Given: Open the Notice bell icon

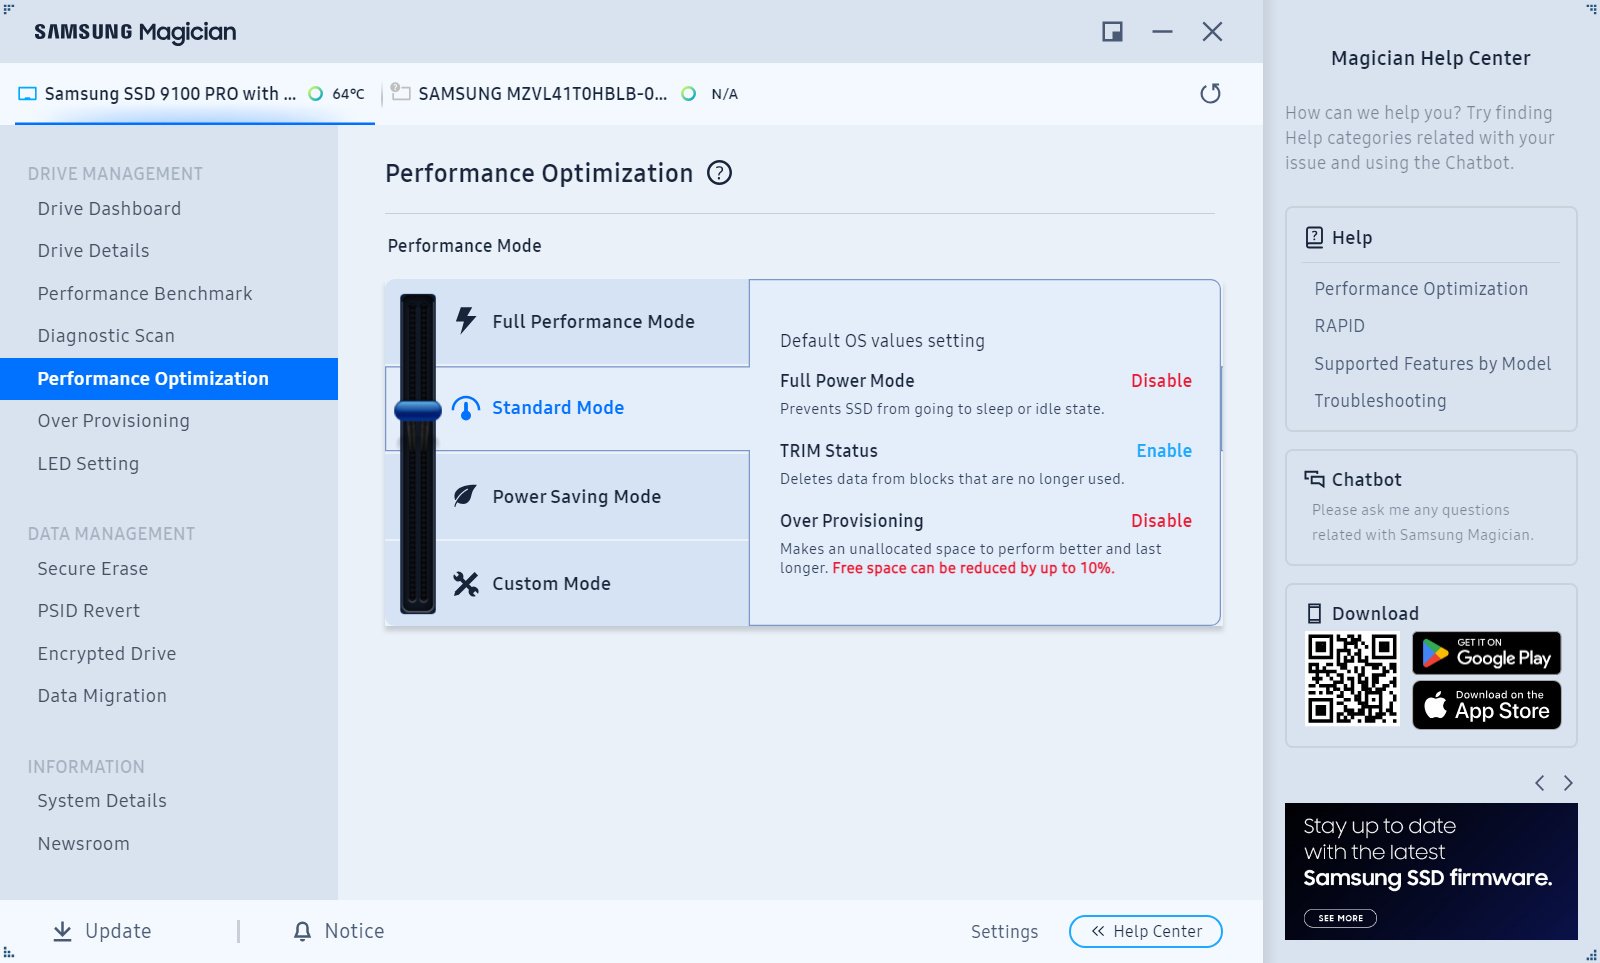Looking at the screenshot, I should point(302,931).
